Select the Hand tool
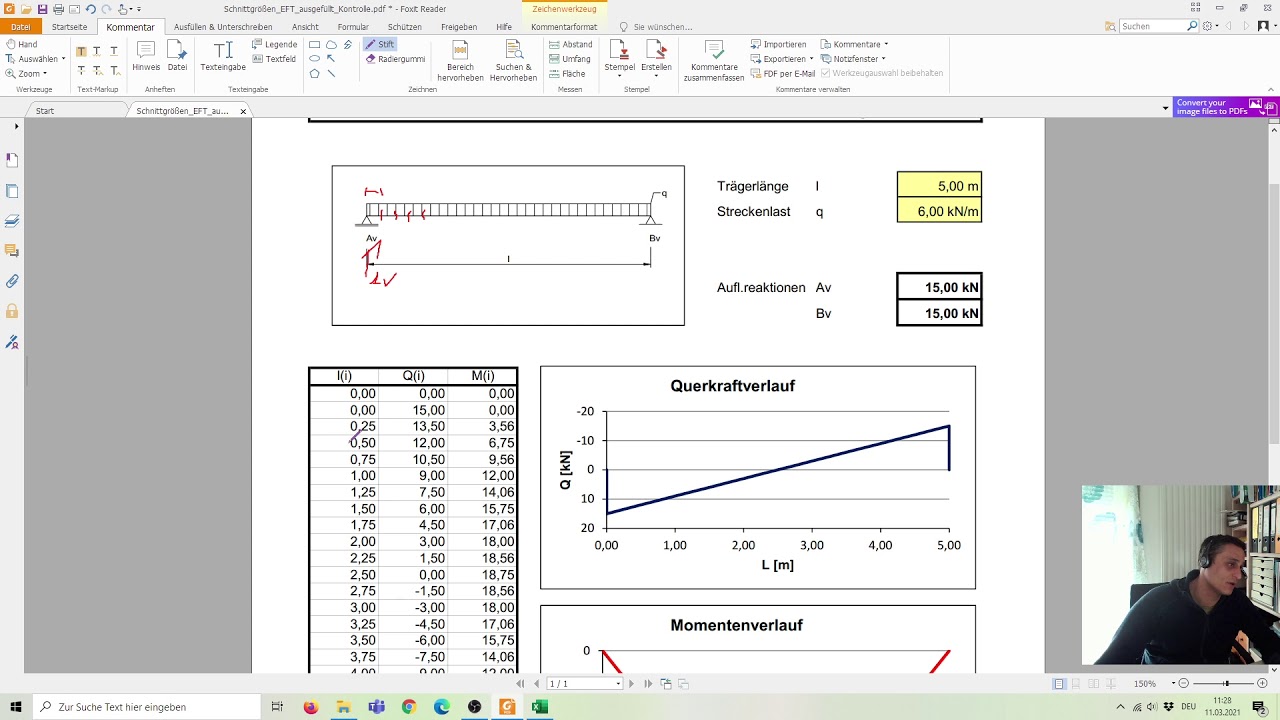 [21, 44]
